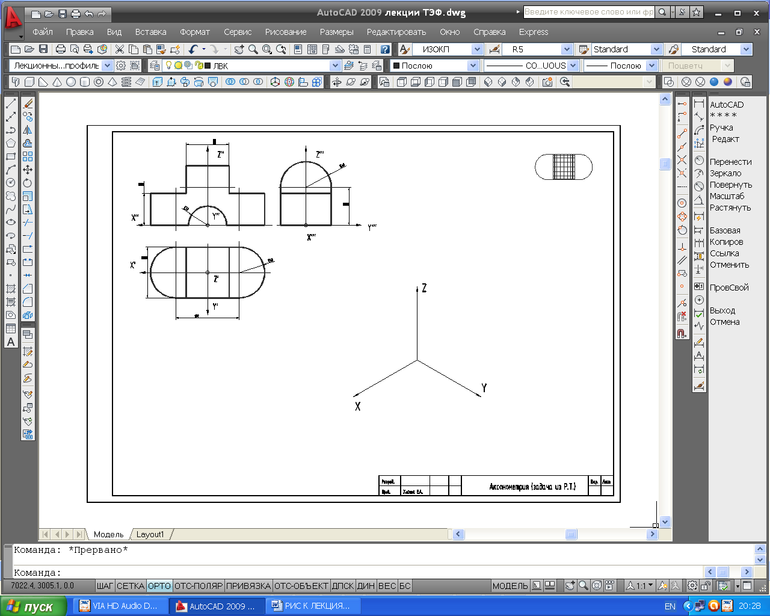This screenshot has height=616, width=770.
Task: Select the Multiline Text tool
Action: 11,342
